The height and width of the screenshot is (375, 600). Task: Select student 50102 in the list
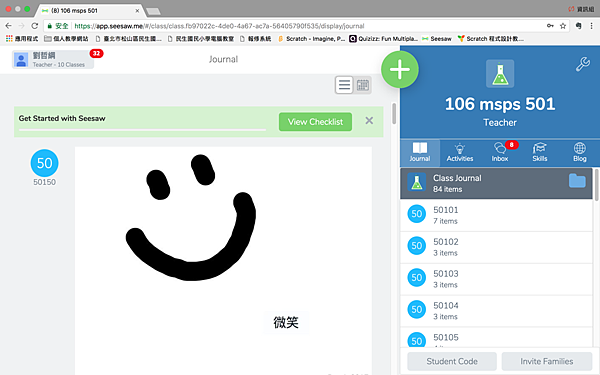pos(496,247)
